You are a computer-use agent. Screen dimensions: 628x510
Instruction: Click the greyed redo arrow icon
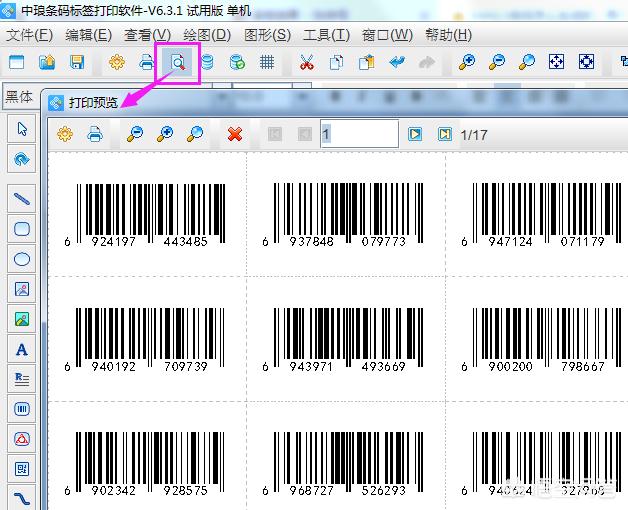[427, 62]
